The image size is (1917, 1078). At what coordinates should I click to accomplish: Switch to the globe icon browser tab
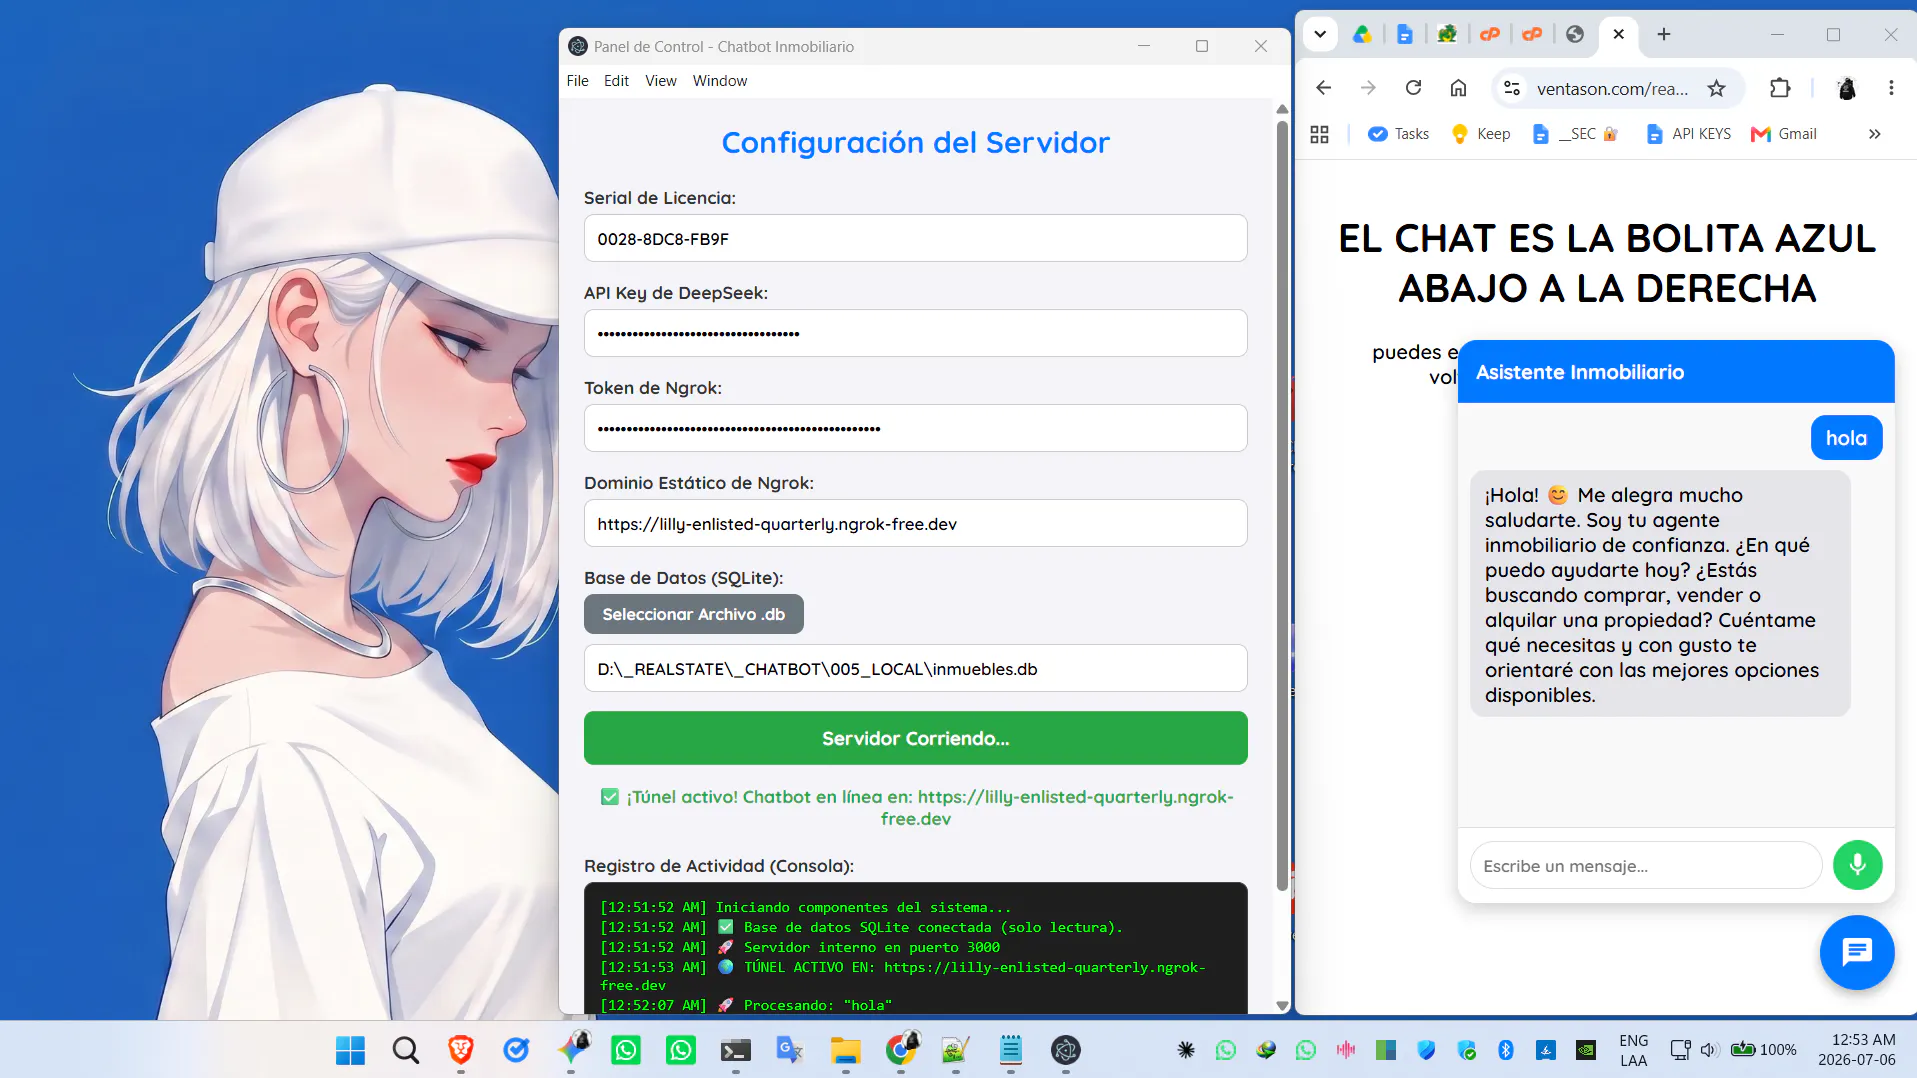[x=1575, y=34]
